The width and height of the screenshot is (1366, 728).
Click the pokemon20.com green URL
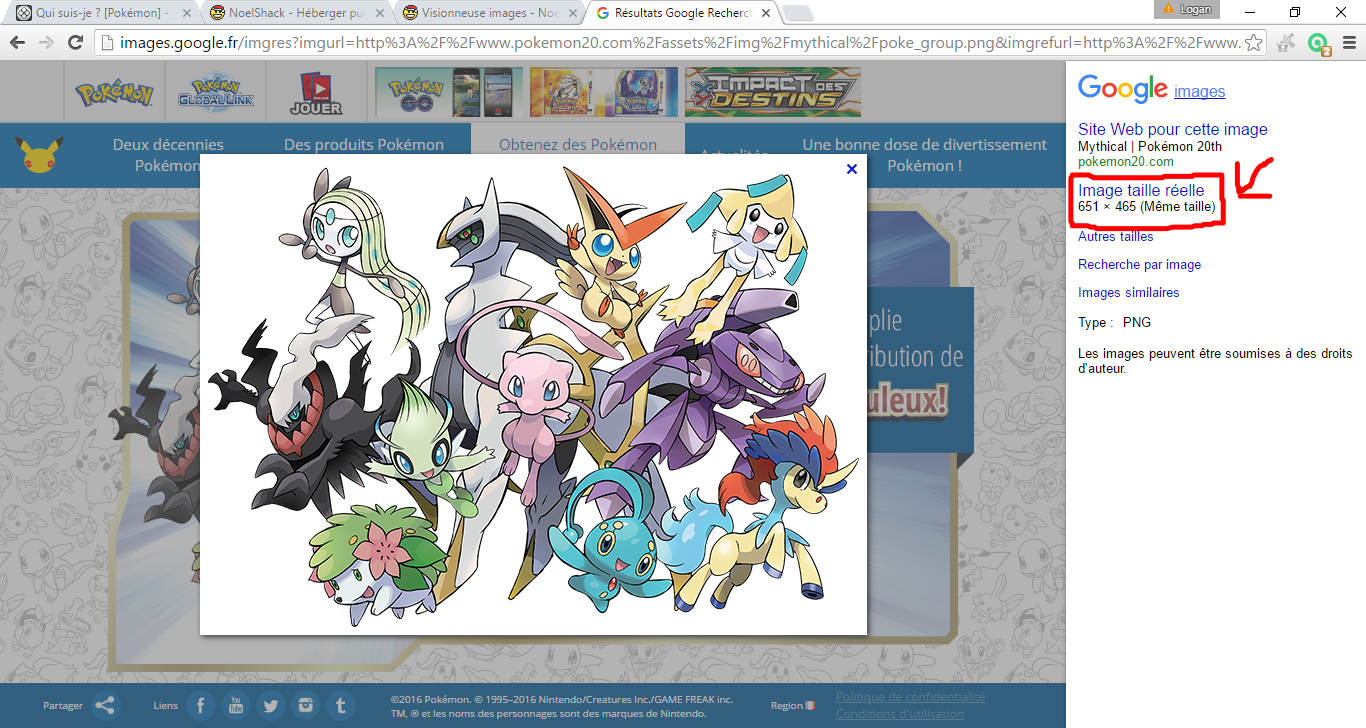[x=1125, y=161]
